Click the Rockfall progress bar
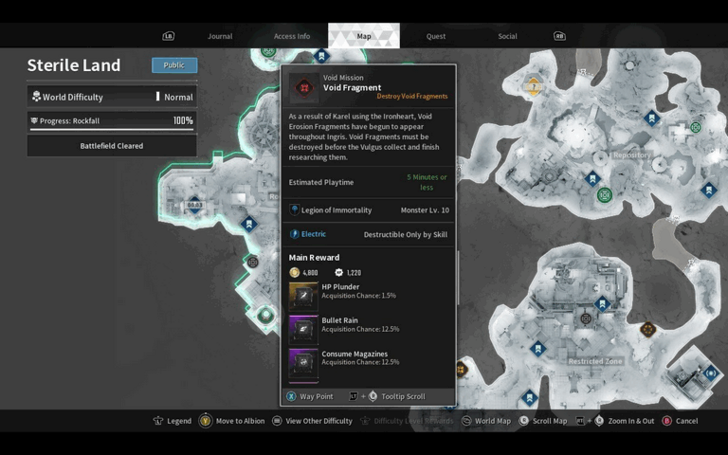 pyautogui.click(x=112, y=121)
